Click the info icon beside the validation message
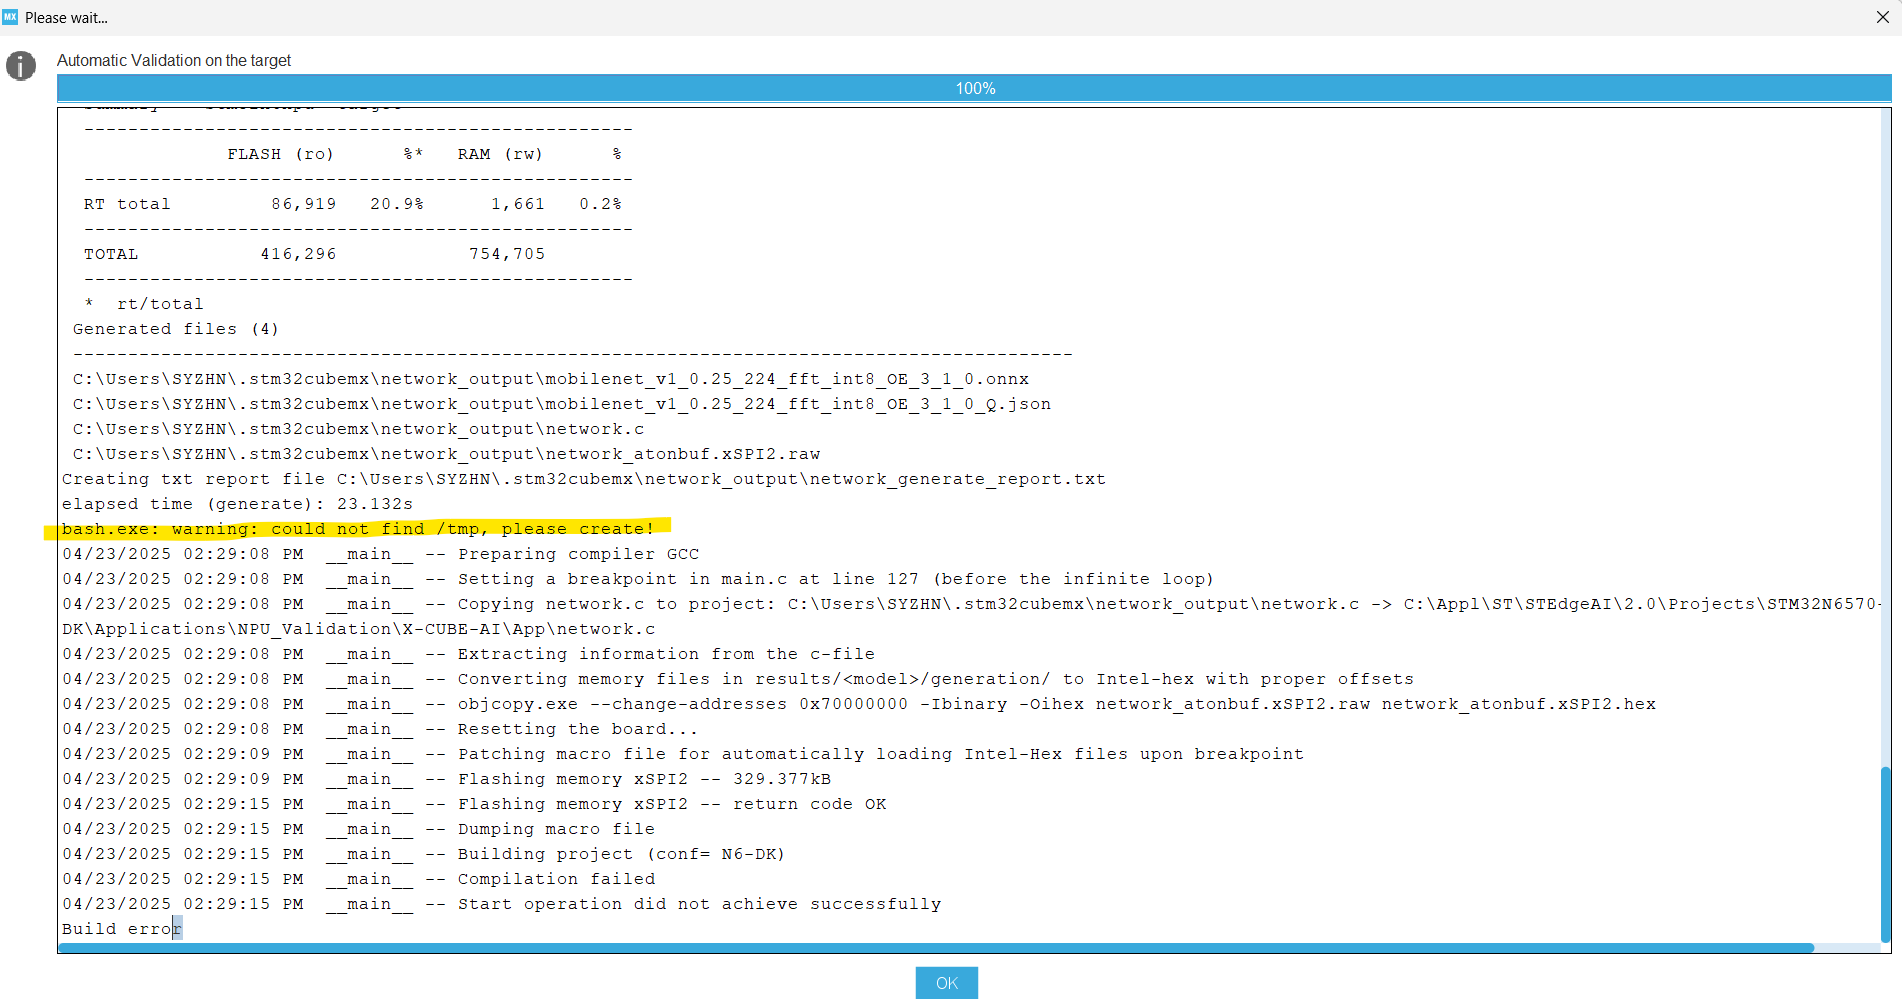The height and width of the screenshot is (1002, 1902). pos(20,66)
